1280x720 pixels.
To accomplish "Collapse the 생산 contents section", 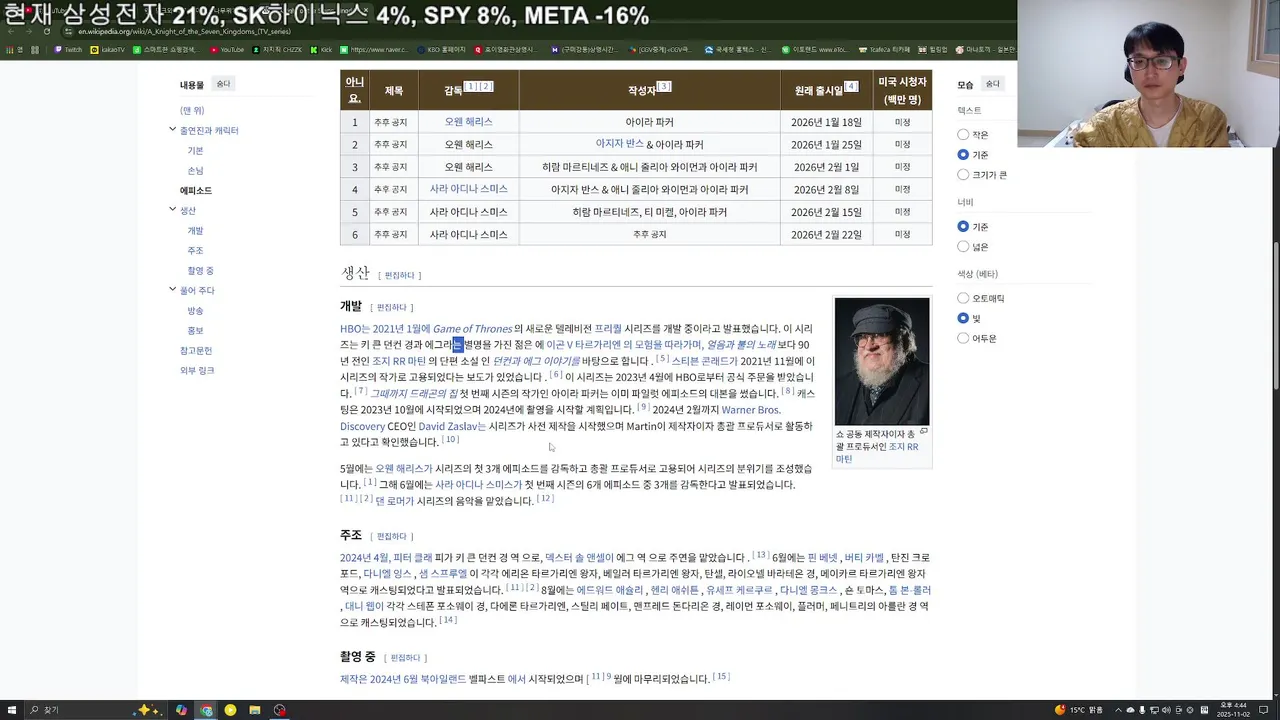I will pos(172,210).
